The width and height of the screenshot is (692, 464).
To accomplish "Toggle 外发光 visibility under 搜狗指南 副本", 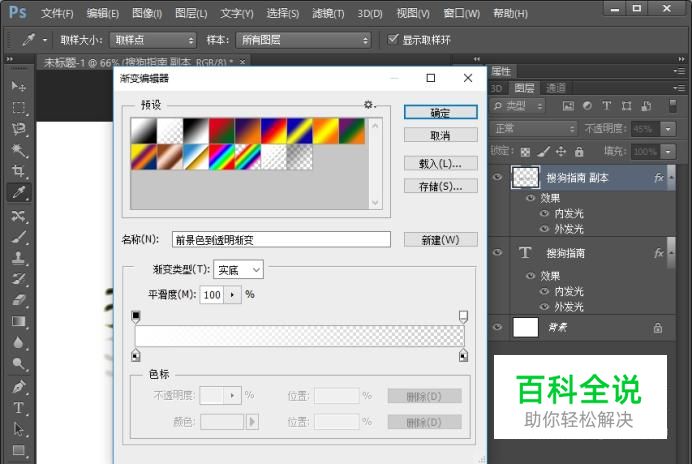I will [544, 229].
